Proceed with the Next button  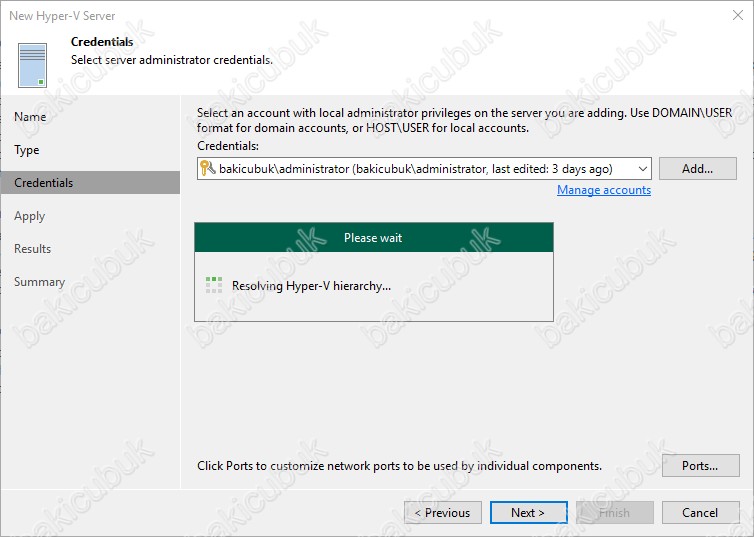coord(528,512)
